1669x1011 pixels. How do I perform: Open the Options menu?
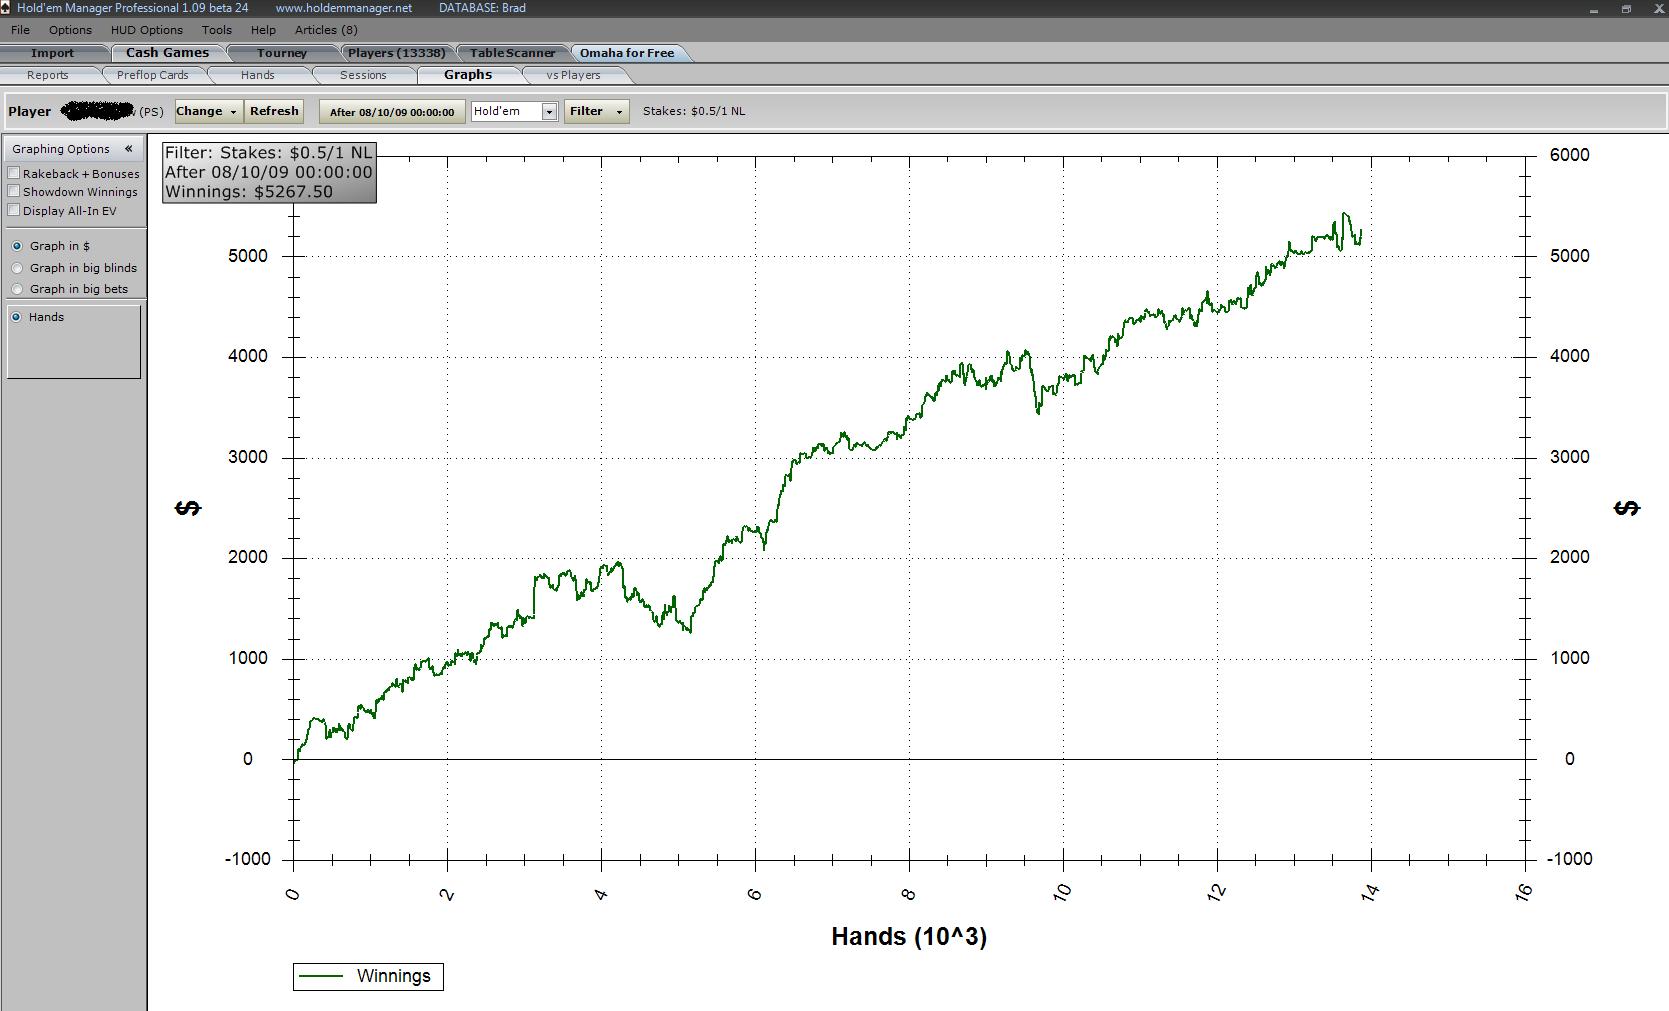[x=70, y=30]
